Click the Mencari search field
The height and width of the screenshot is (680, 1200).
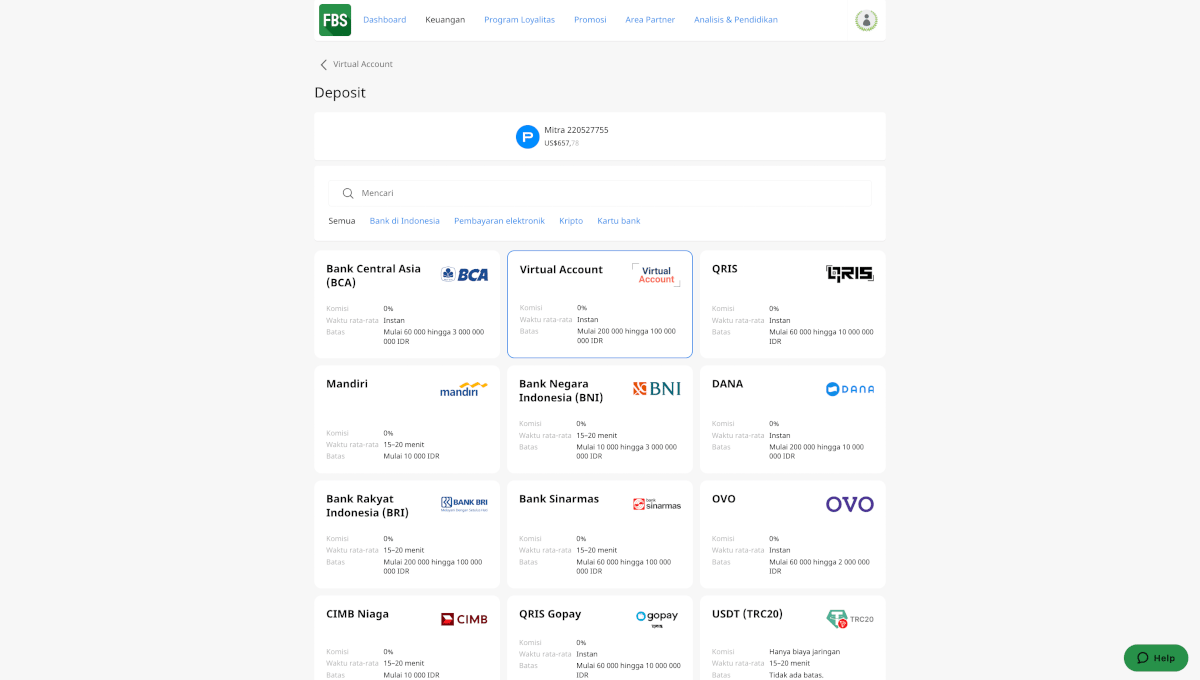coord(600,194)
